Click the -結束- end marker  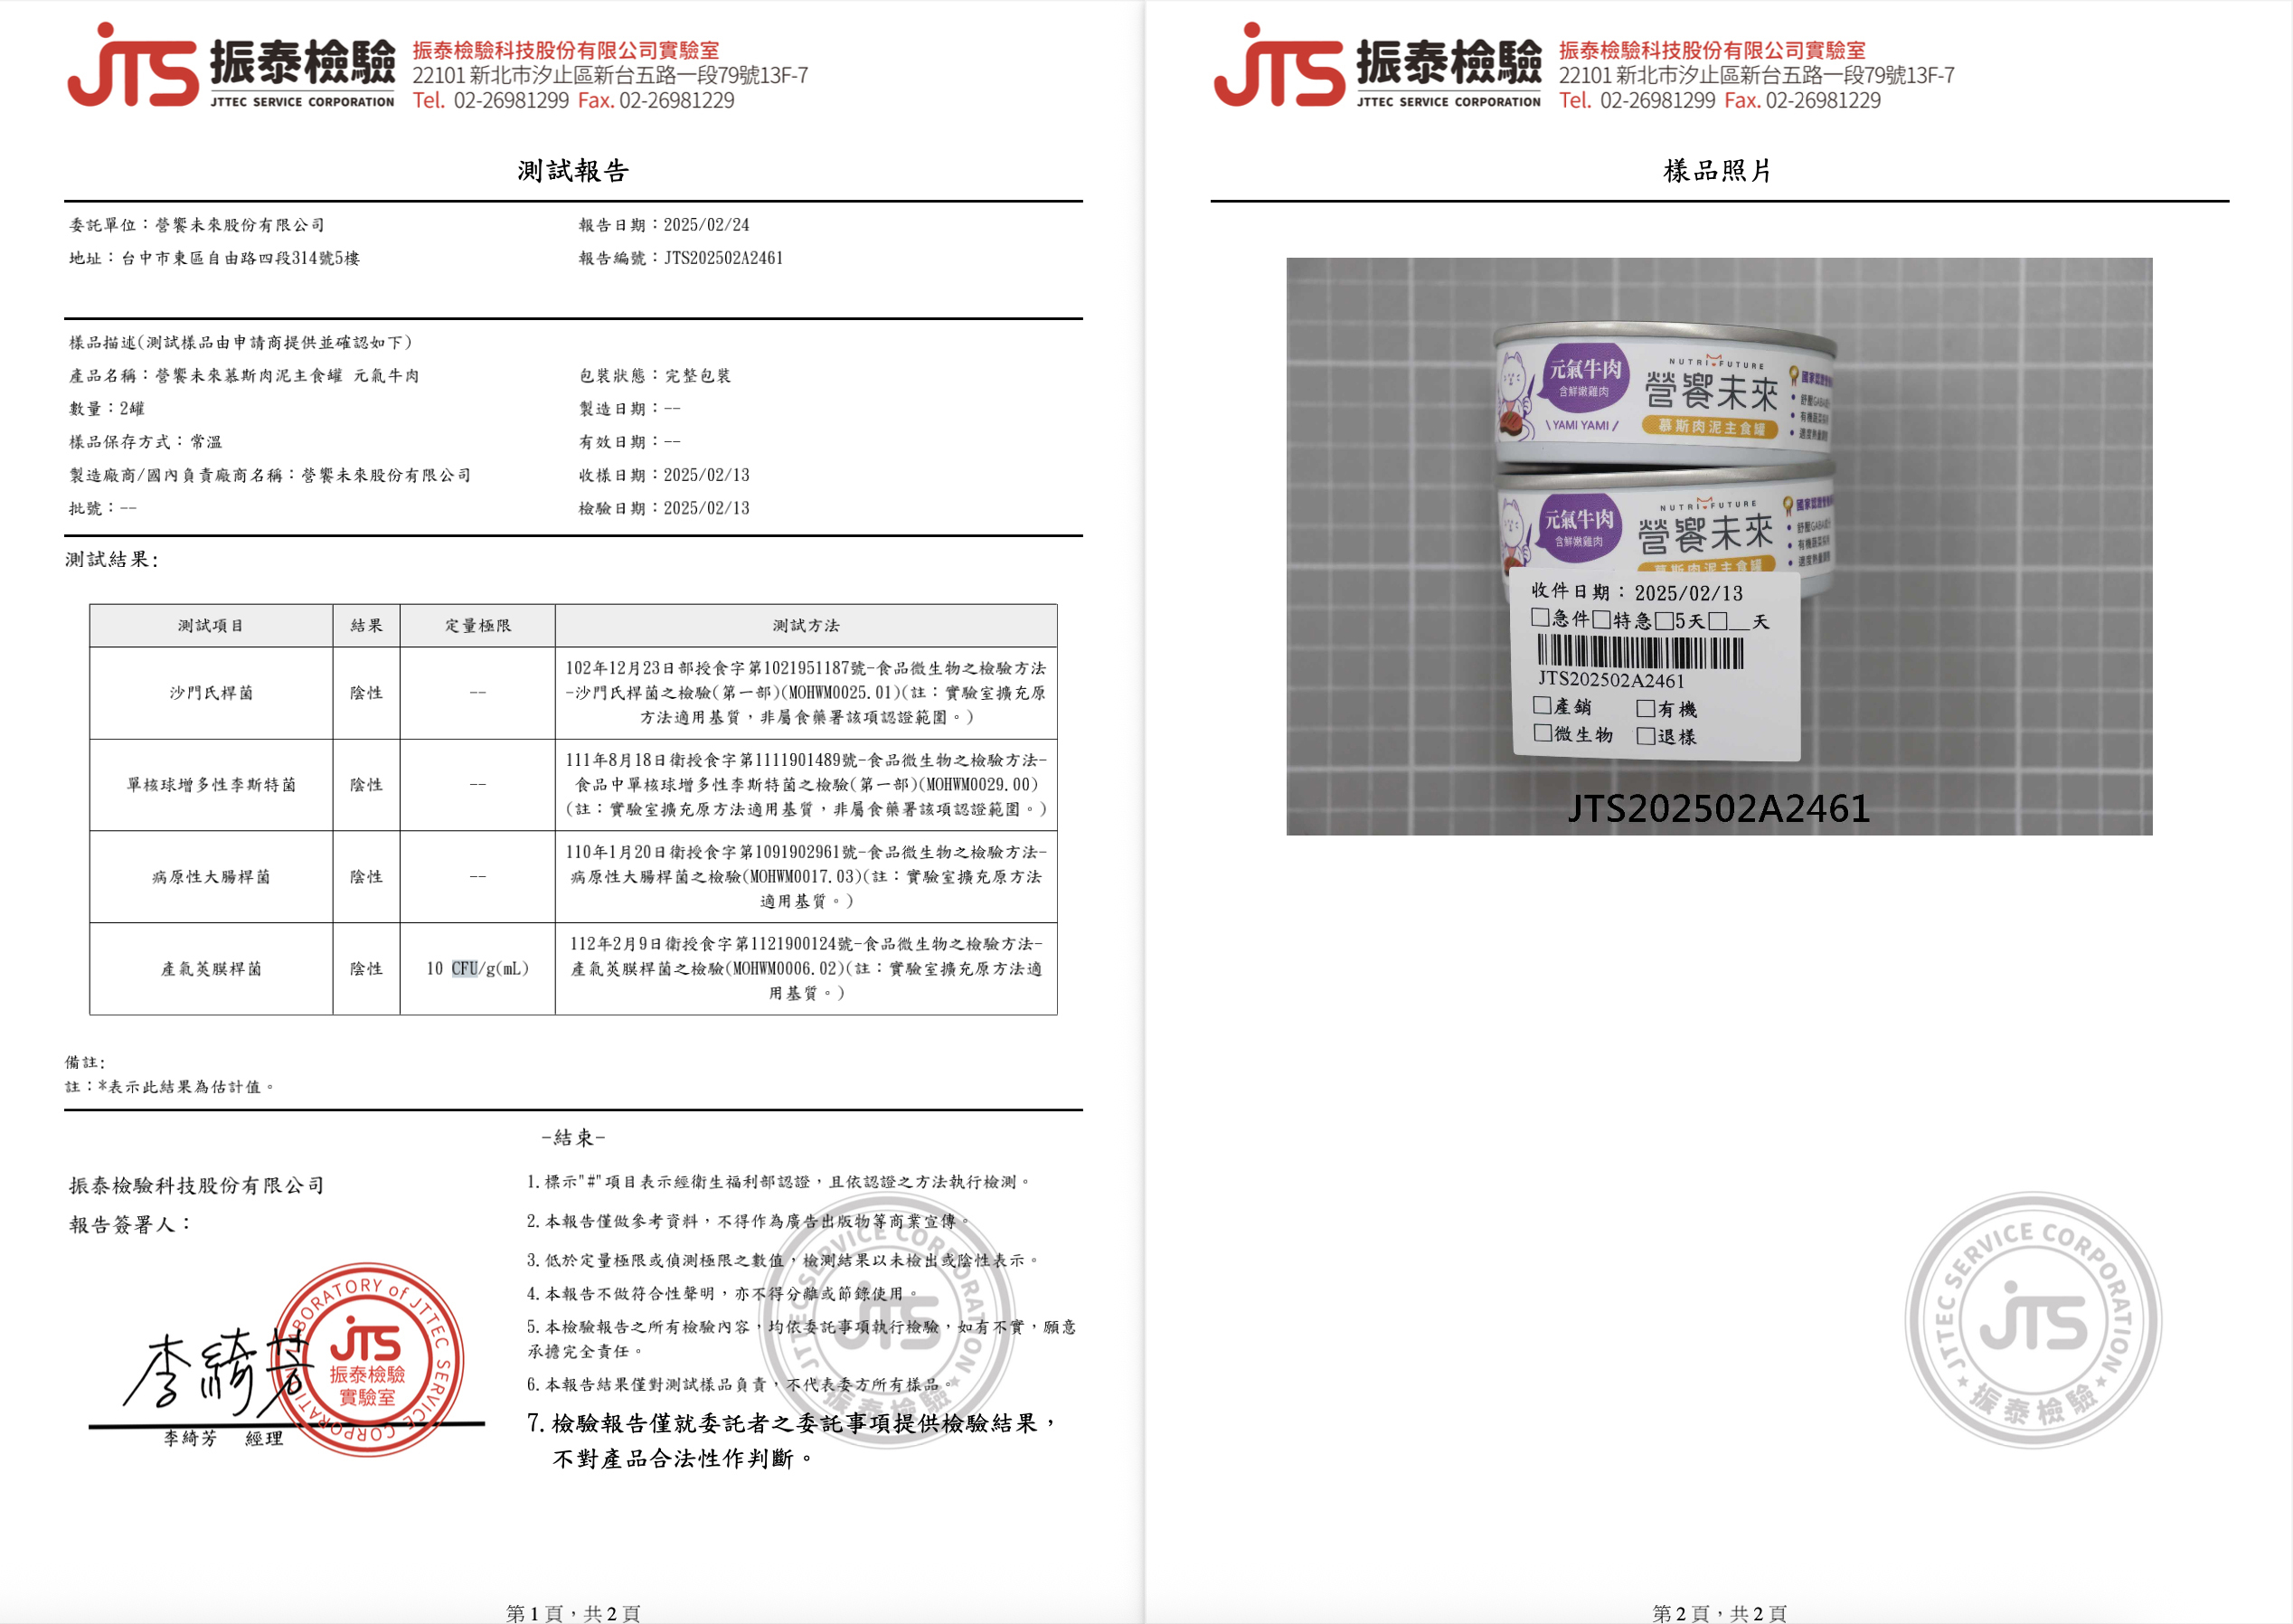pyautogui.click(x=573, y=1138)
